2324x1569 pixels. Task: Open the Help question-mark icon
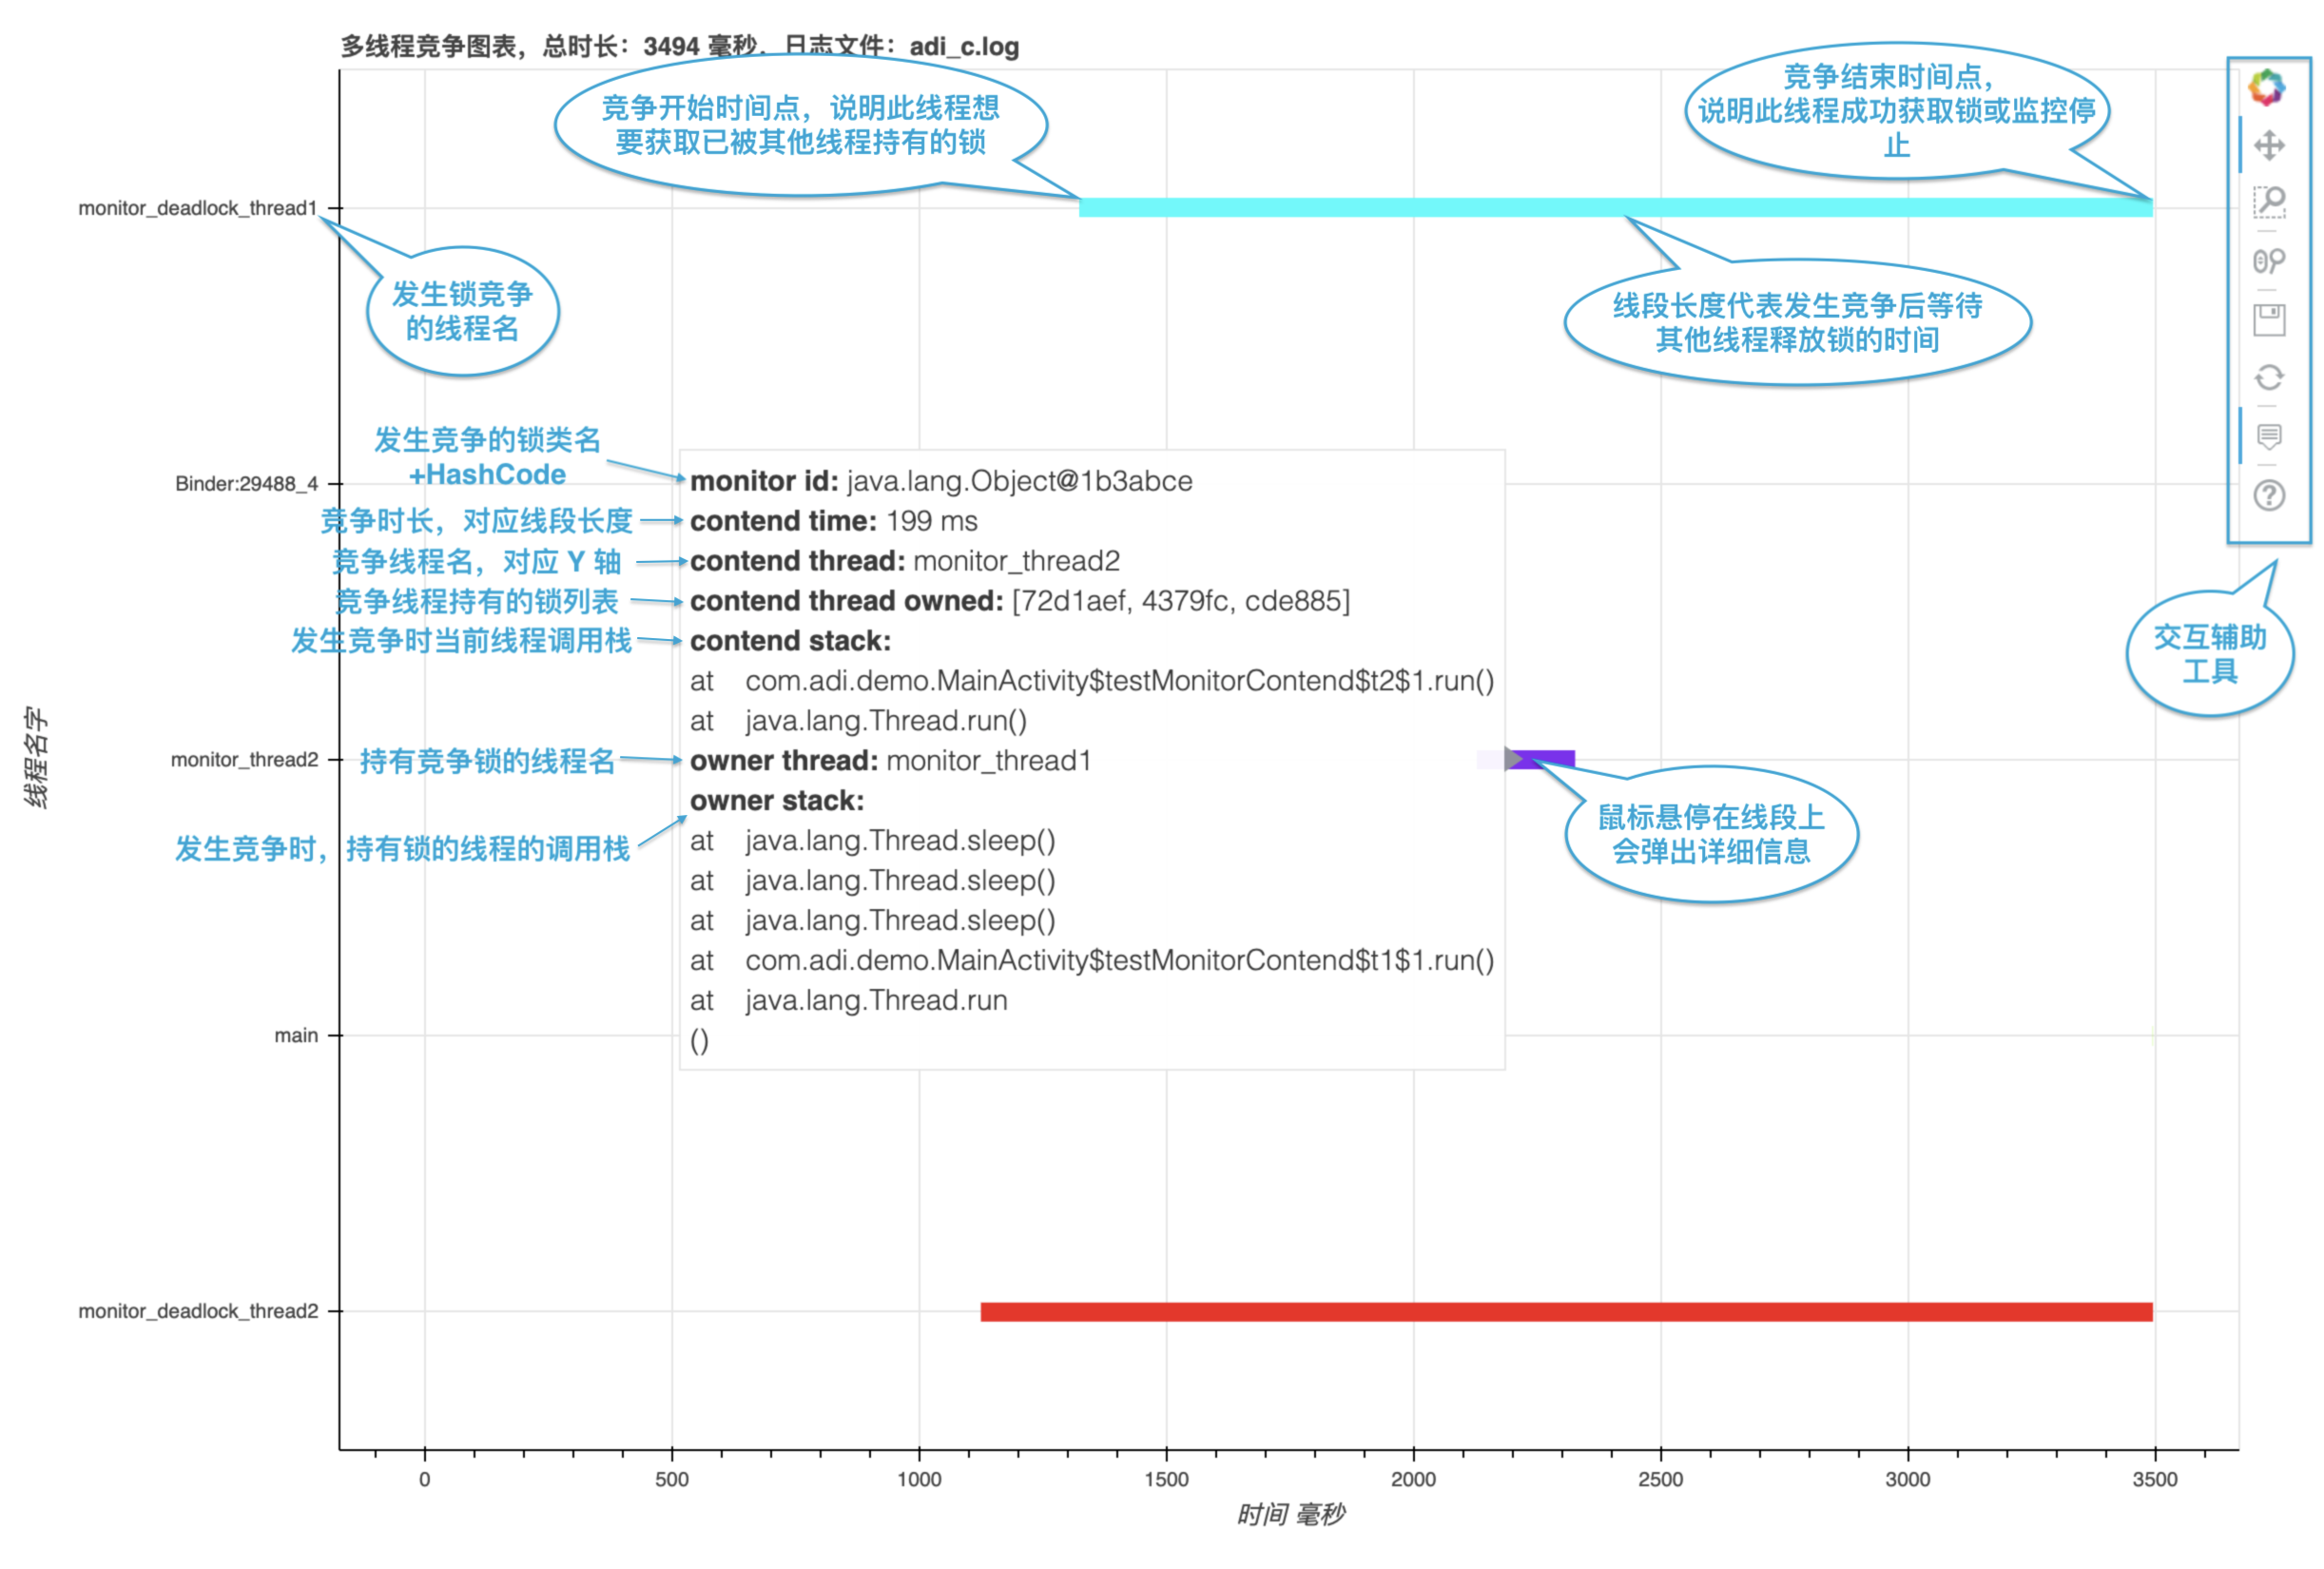pos(2268,495)
